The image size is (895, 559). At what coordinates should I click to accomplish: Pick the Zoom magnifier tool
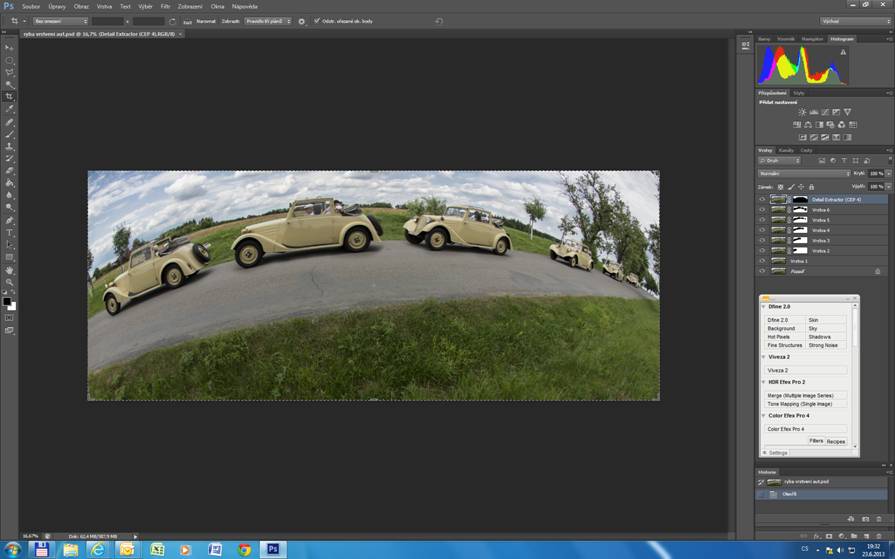[10, 282]
